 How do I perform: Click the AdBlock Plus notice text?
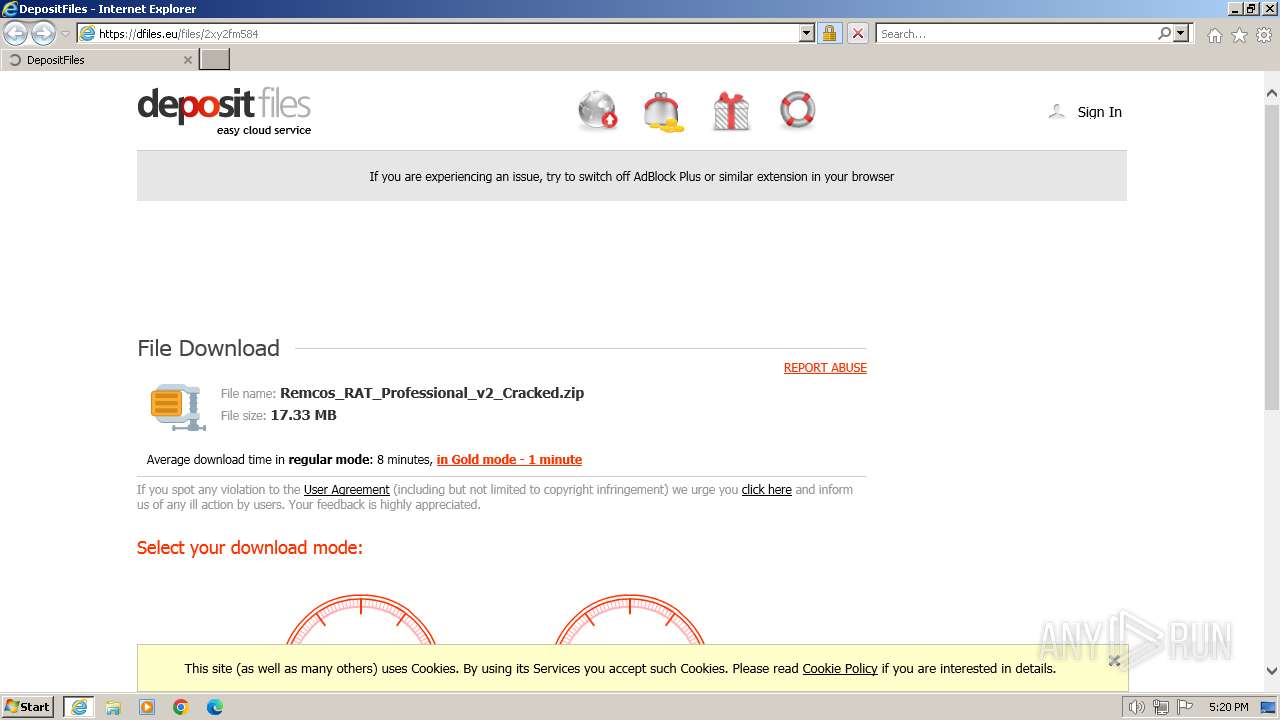[x=632, y=176]
